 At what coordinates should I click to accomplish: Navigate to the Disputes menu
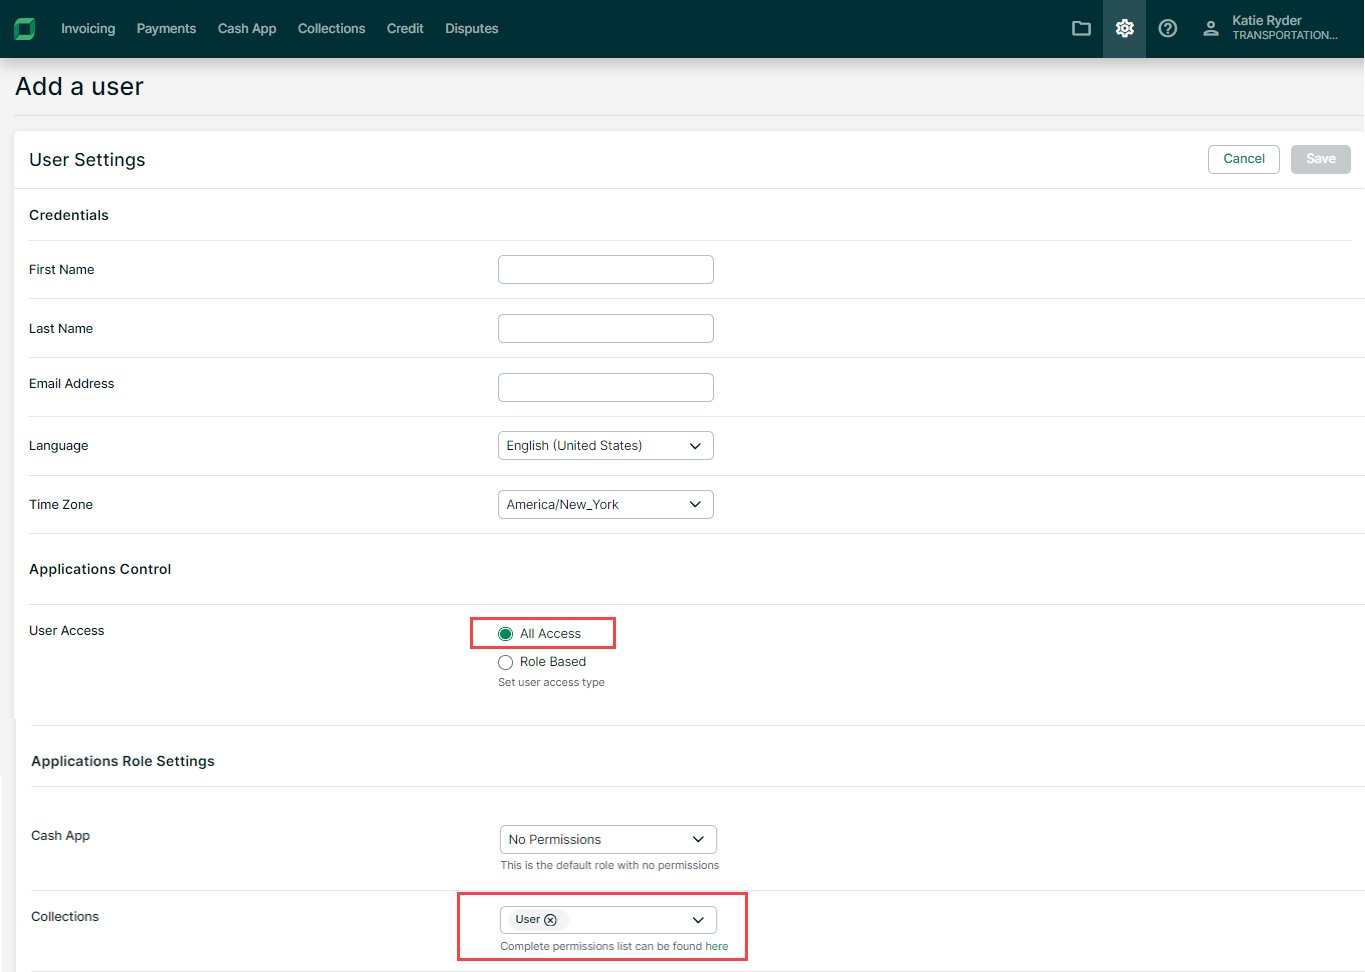tap(471, 29)
